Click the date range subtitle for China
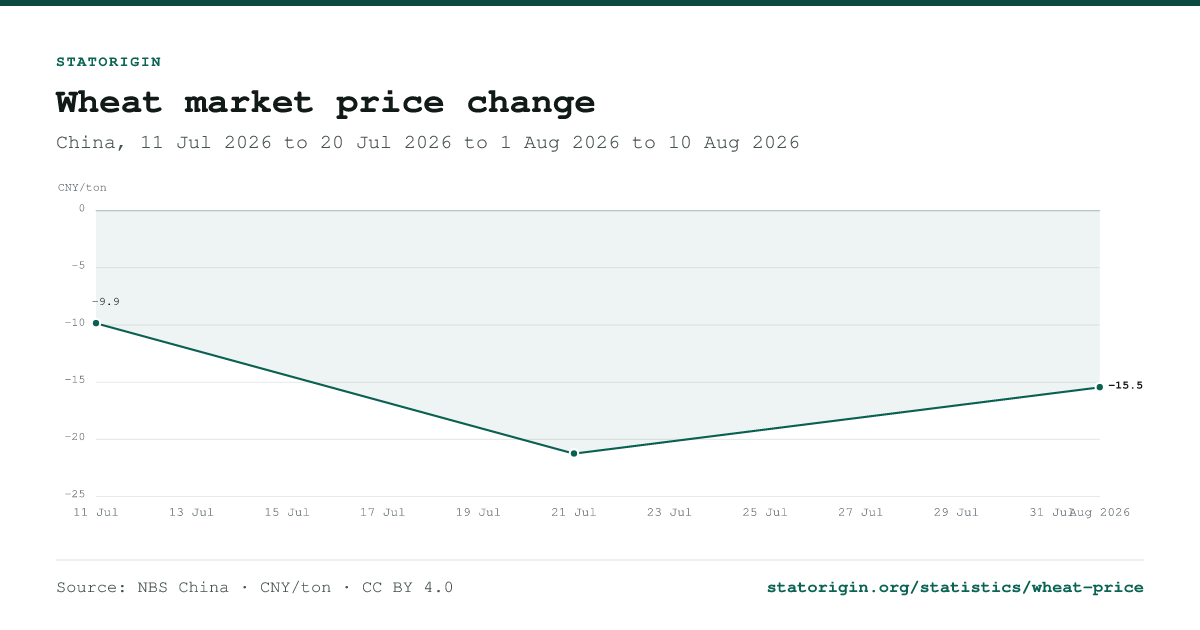 tap(428, 143)
